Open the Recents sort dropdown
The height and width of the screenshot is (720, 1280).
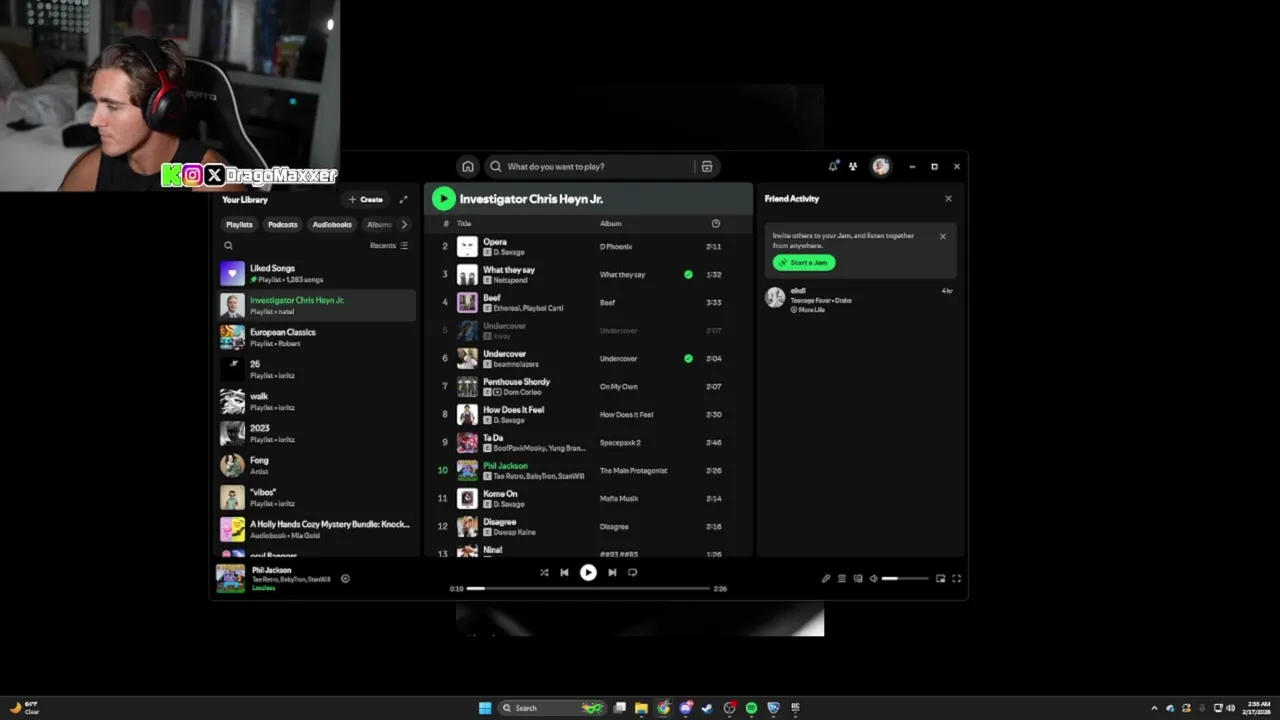[389, 245]
